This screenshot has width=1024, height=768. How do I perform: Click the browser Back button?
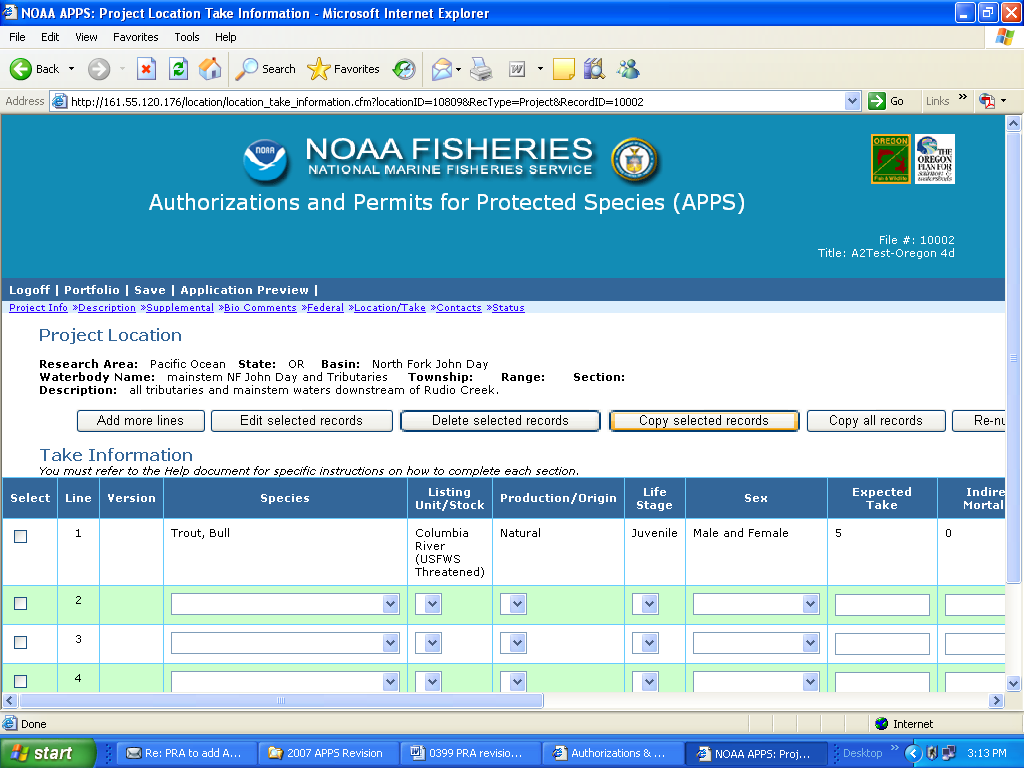[x=35, y=69]
